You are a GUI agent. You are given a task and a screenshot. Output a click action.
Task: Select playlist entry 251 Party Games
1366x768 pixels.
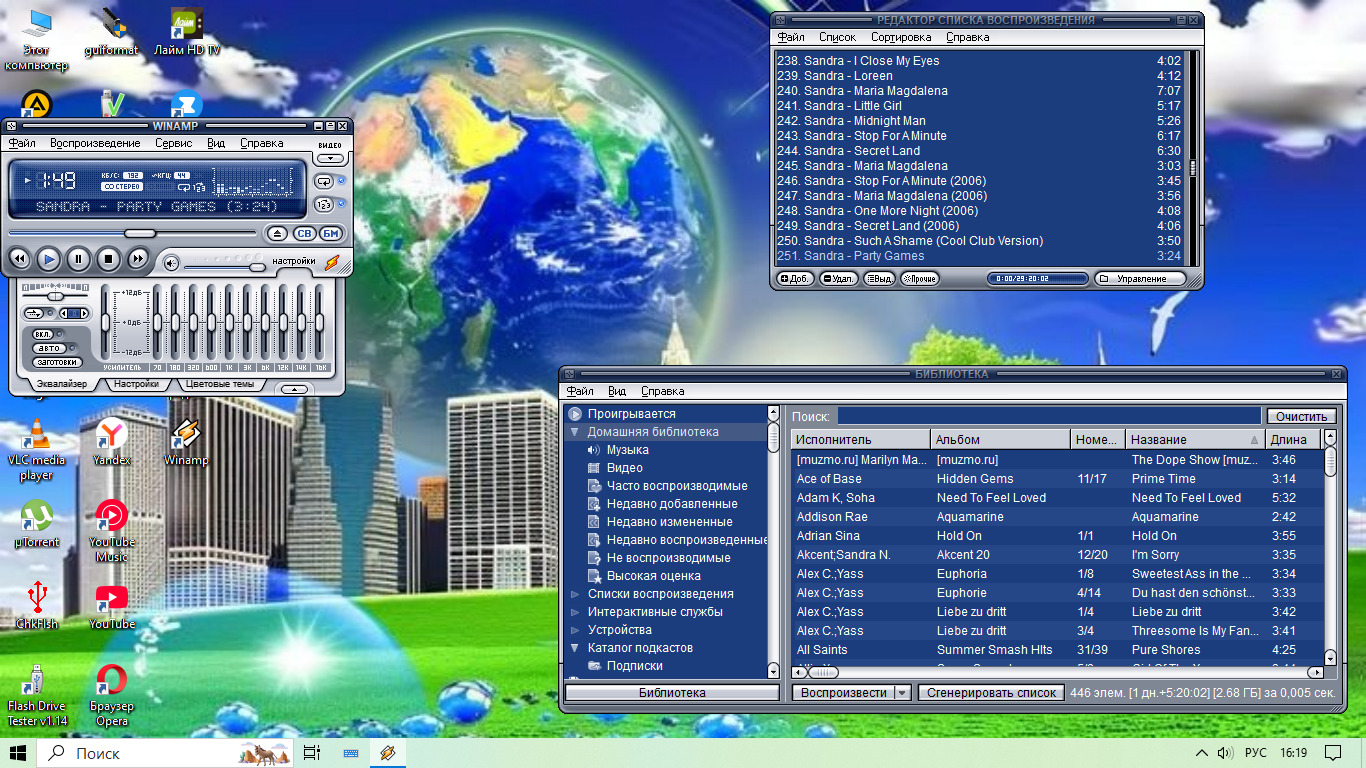[979, 256]
